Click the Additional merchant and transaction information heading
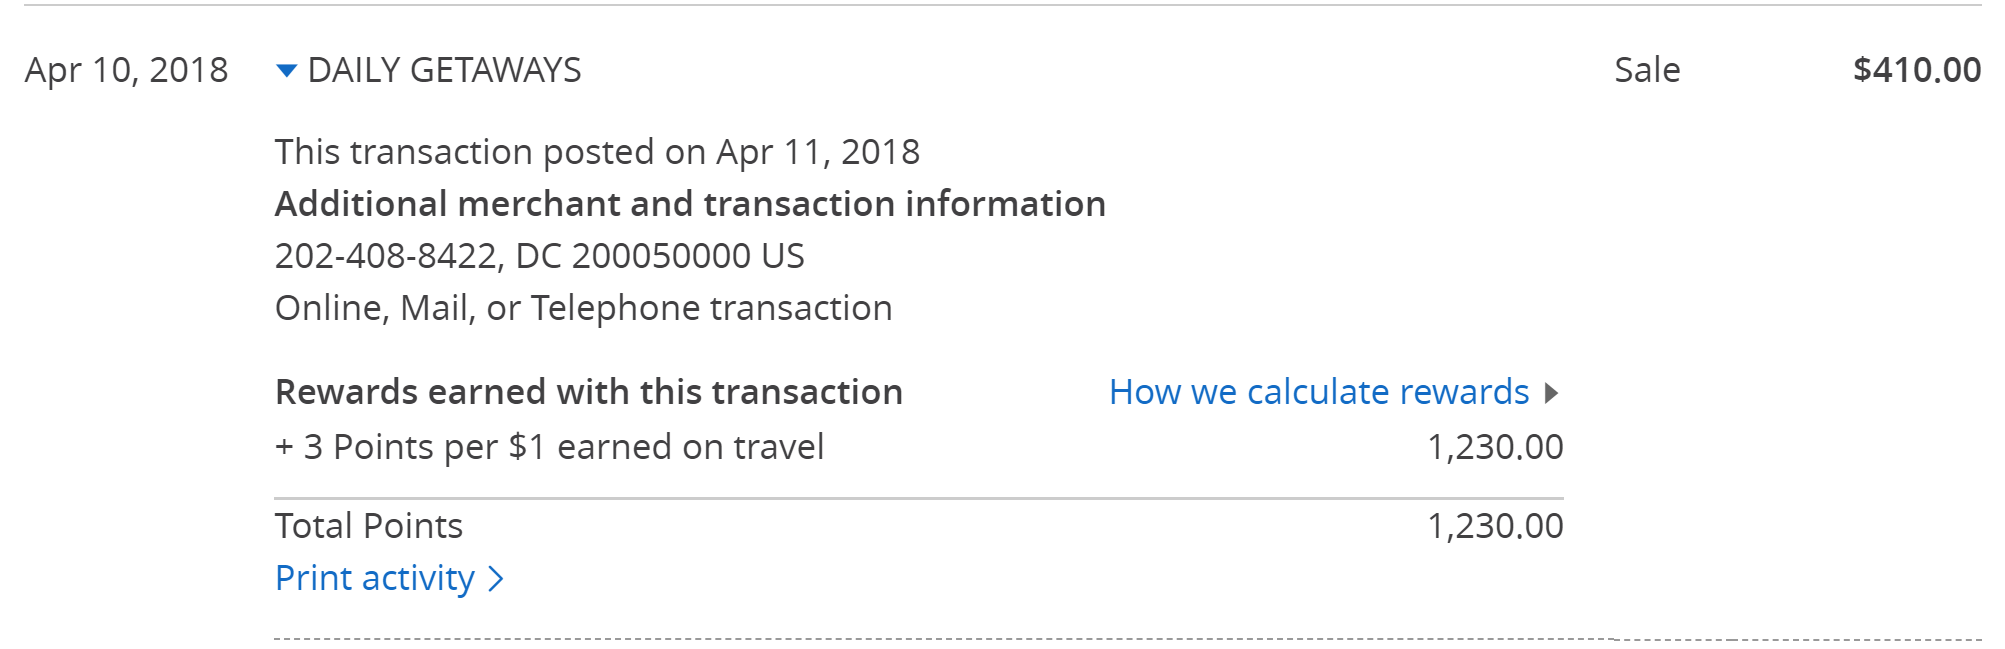This screenshot has height=649, width=2005. pyautogui.click(x=690, y=205)
